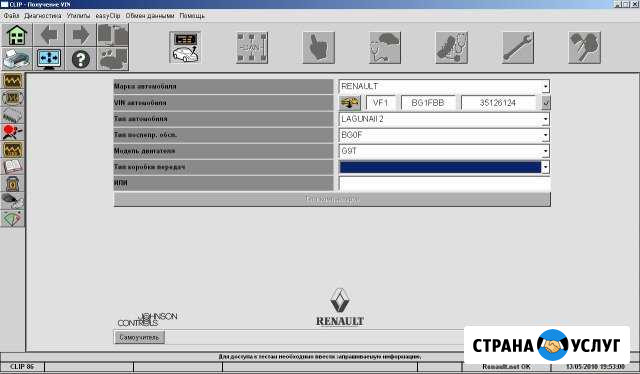This screenshot has height=374, width=640.
Task: Select the vehicle identification car icon
Action: [x=185, y=47]
